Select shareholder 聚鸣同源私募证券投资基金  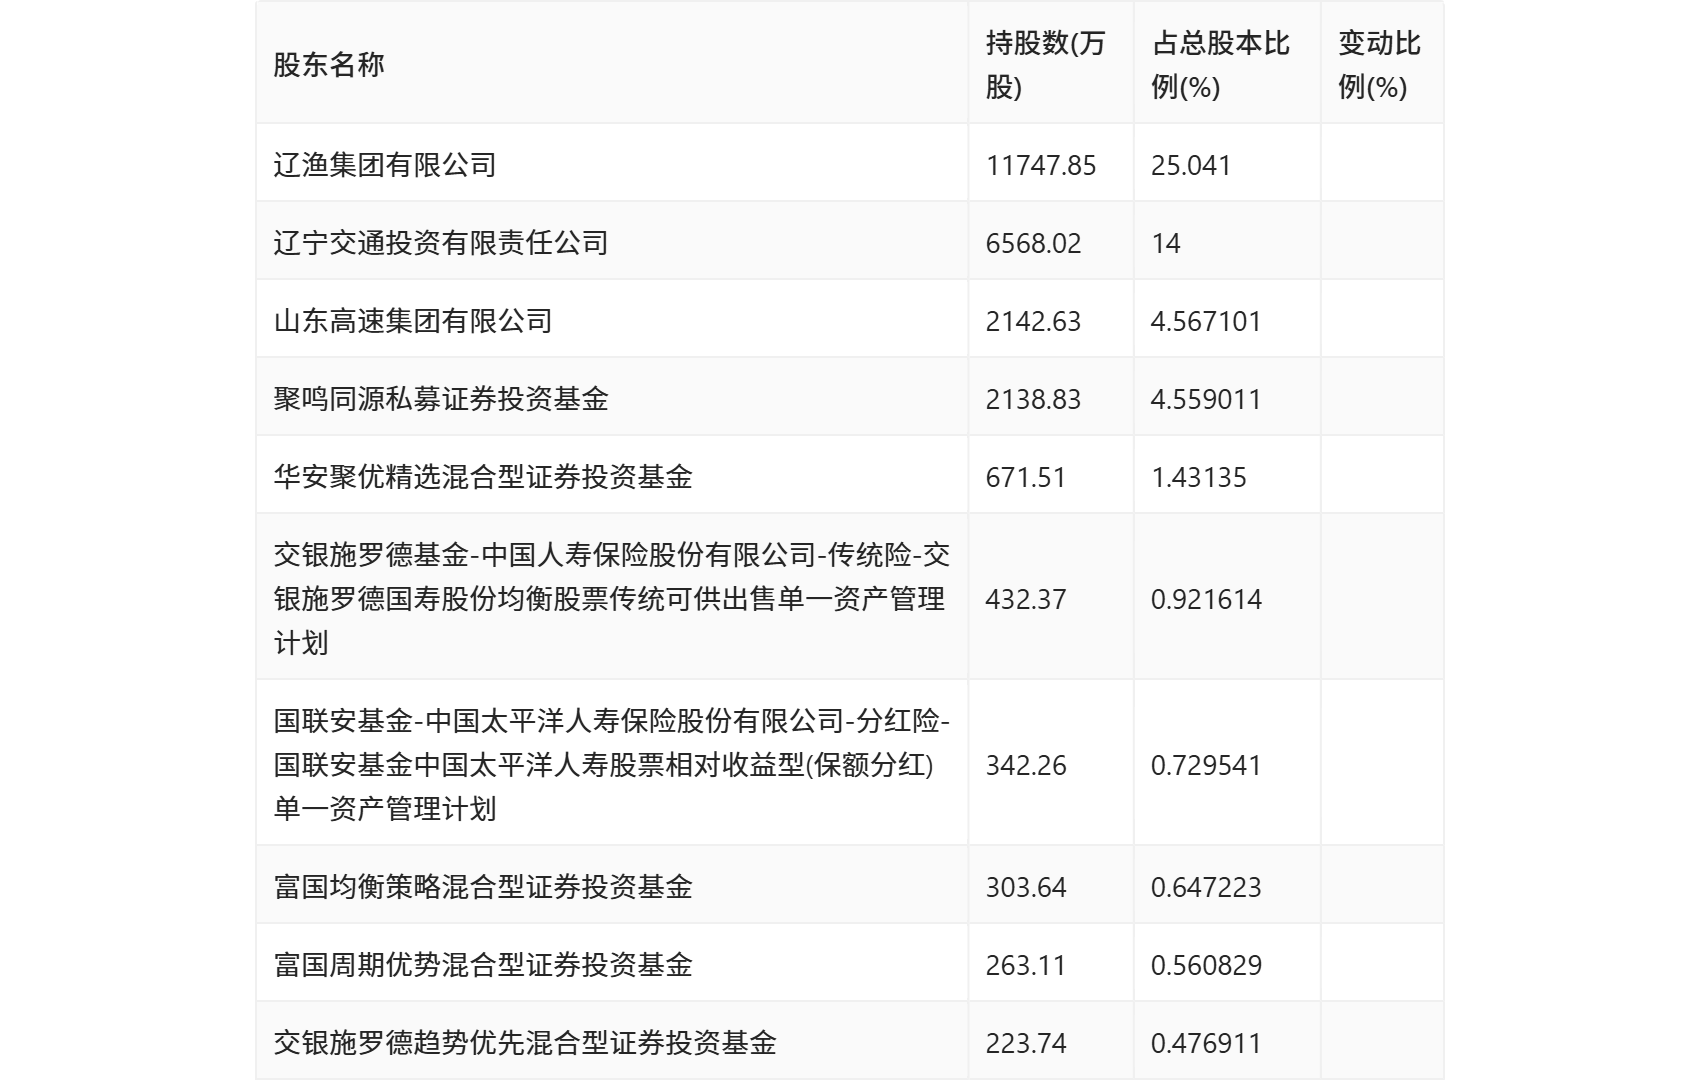coord(441,399)
